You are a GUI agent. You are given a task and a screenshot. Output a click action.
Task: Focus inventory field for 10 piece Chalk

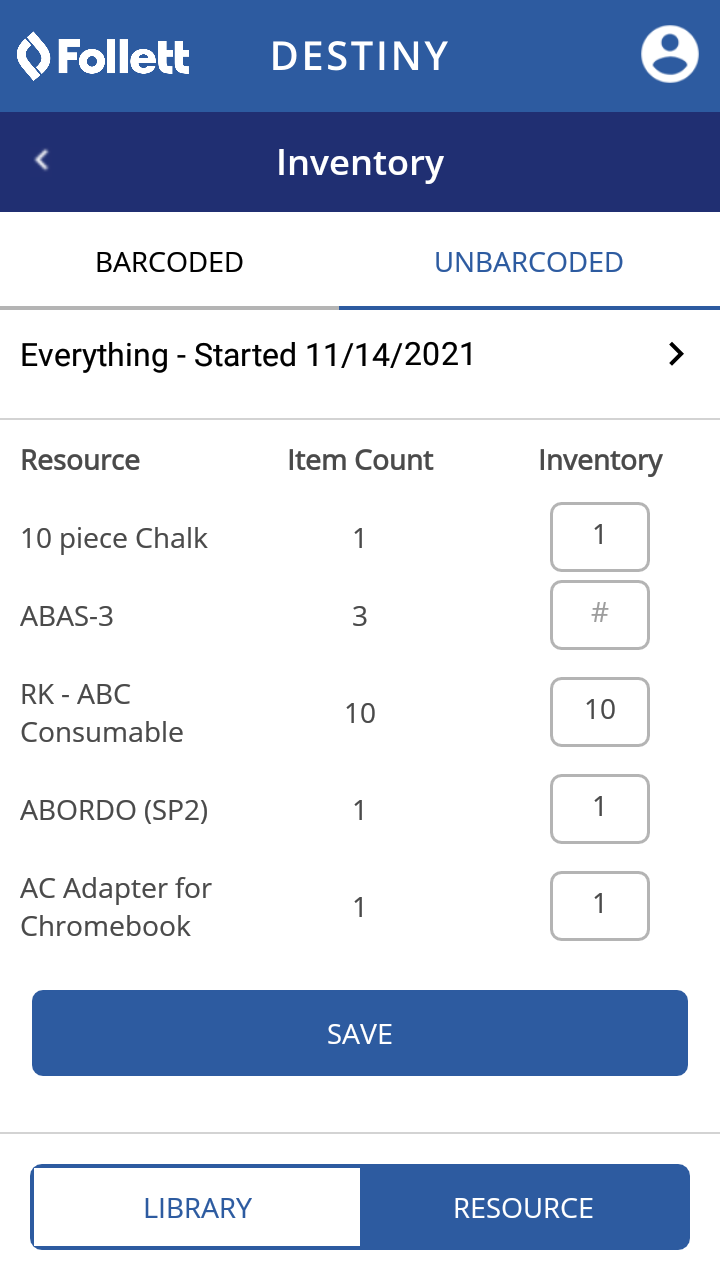click(599, 536)
